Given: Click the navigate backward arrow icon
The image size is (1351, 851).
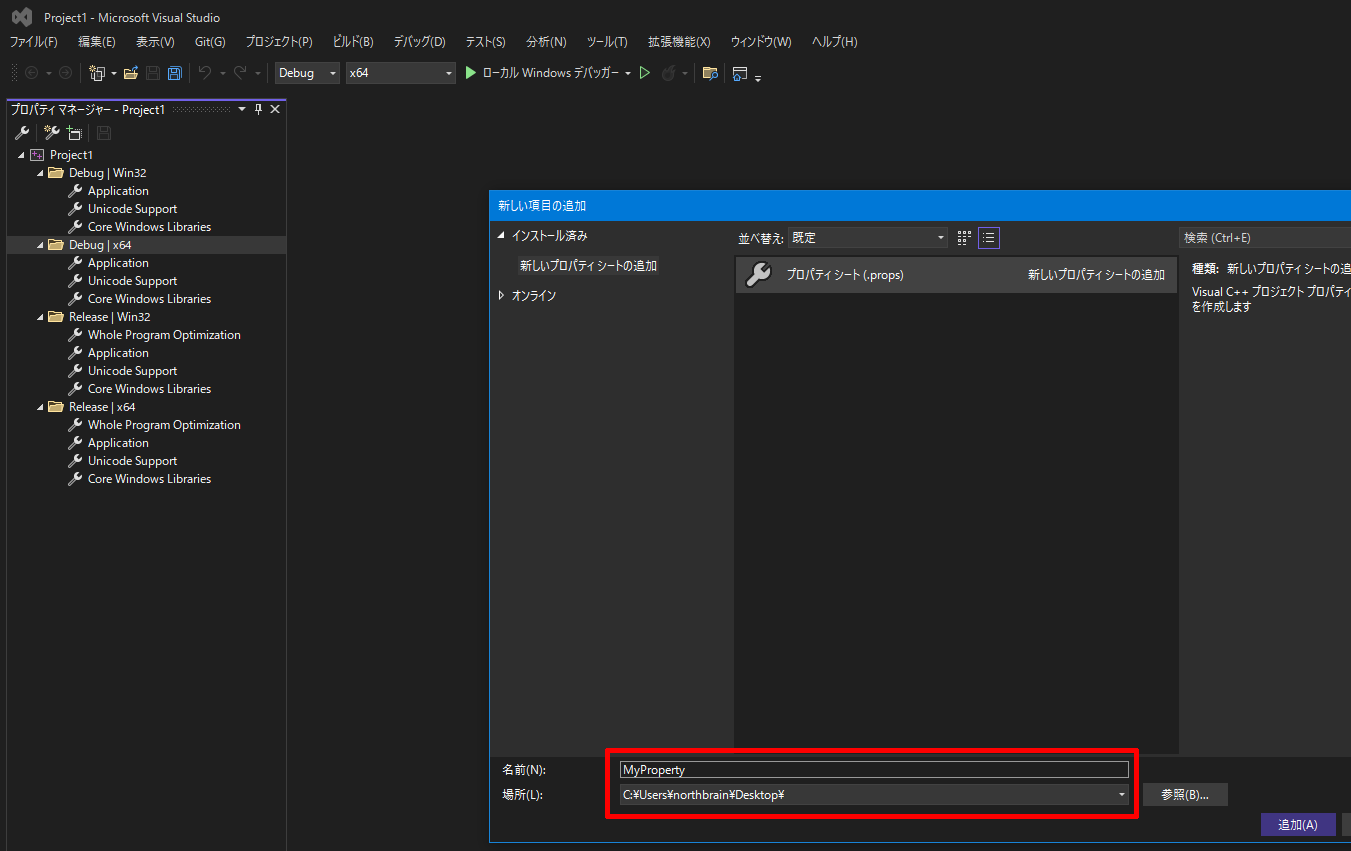Looking at the screenshot, I should tap(32, 73).
